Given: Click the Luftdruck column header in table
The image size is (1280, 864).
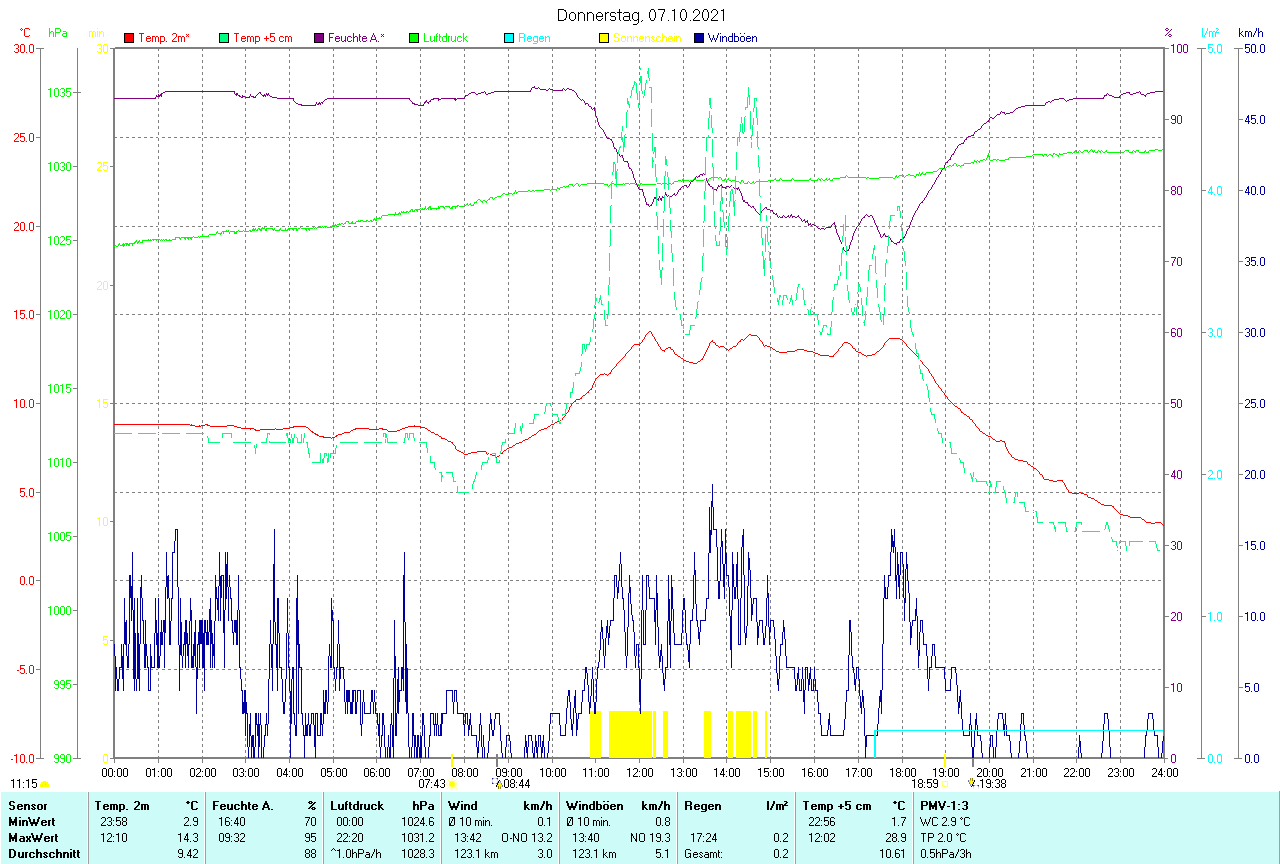Looking at the screenshot, I should click(x=355, y=806).
